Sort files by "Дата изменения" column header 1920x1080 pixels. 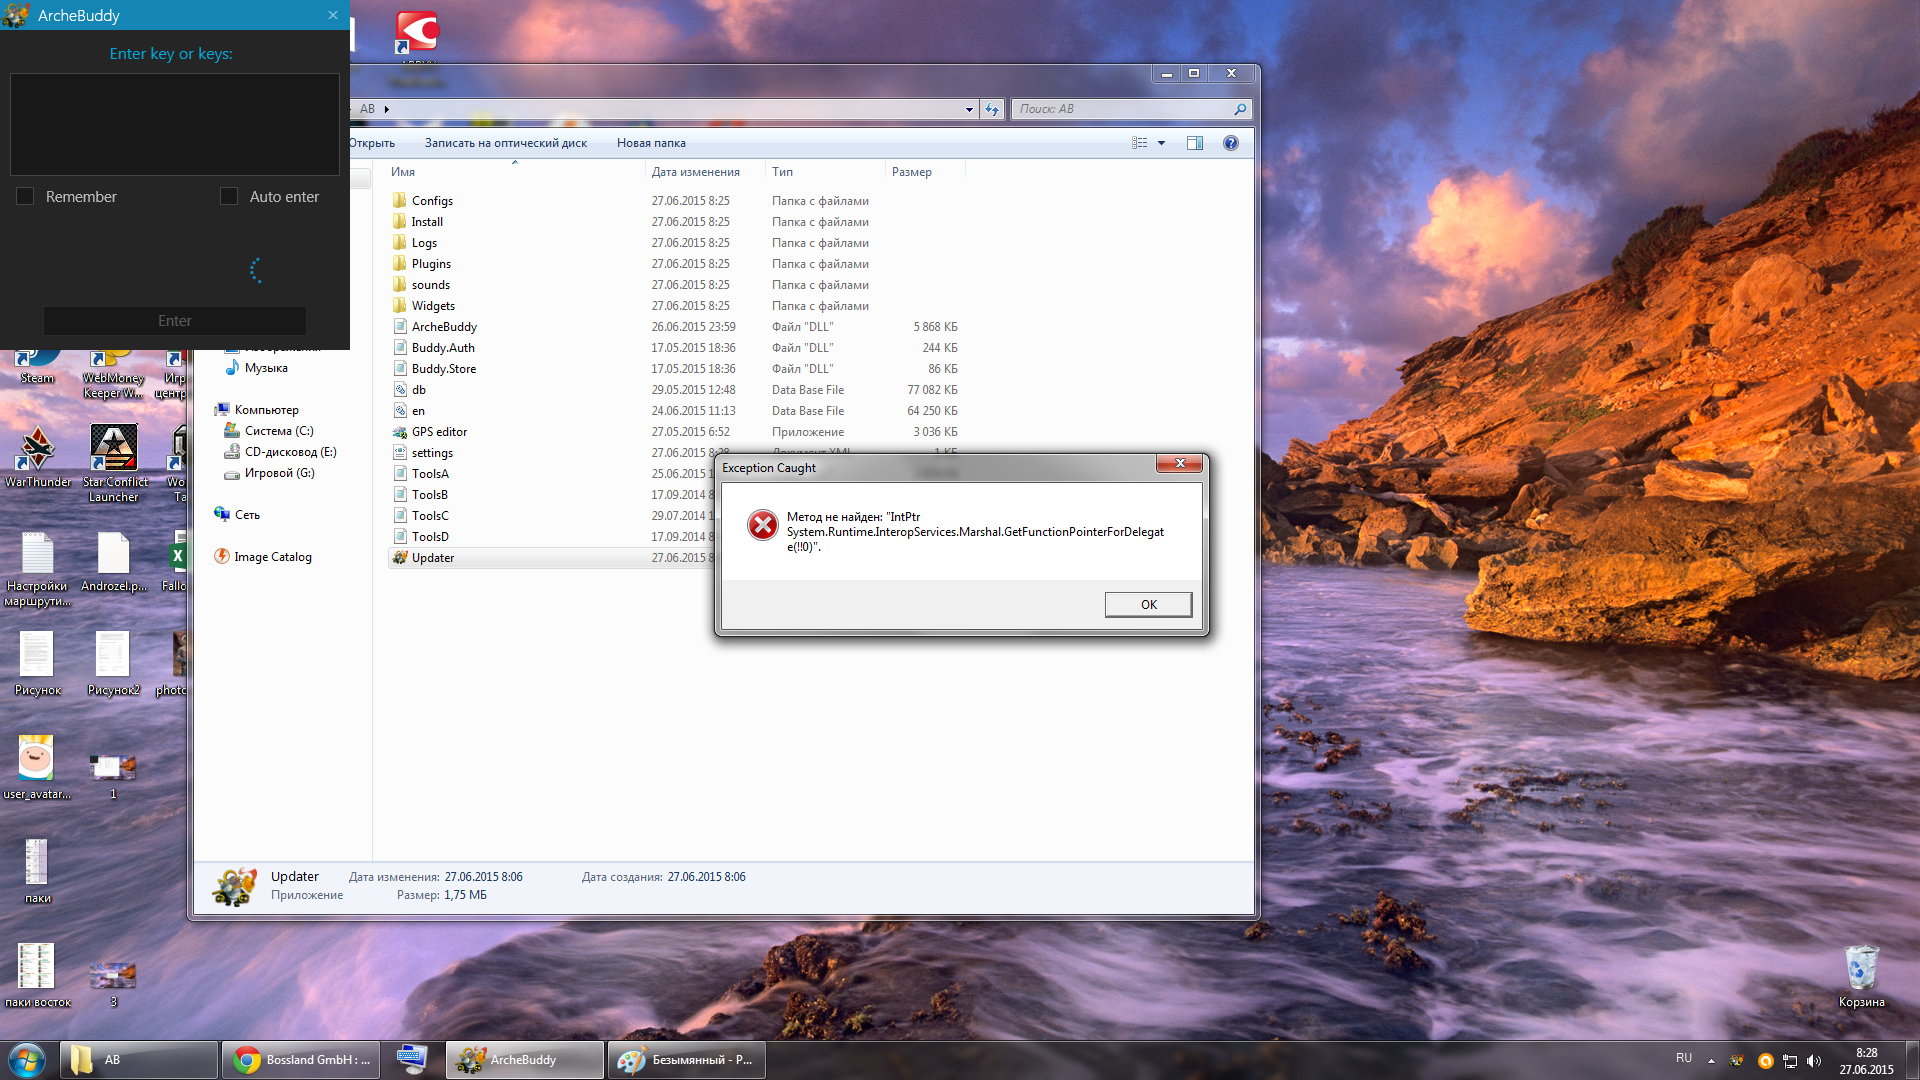coord(695,172)
